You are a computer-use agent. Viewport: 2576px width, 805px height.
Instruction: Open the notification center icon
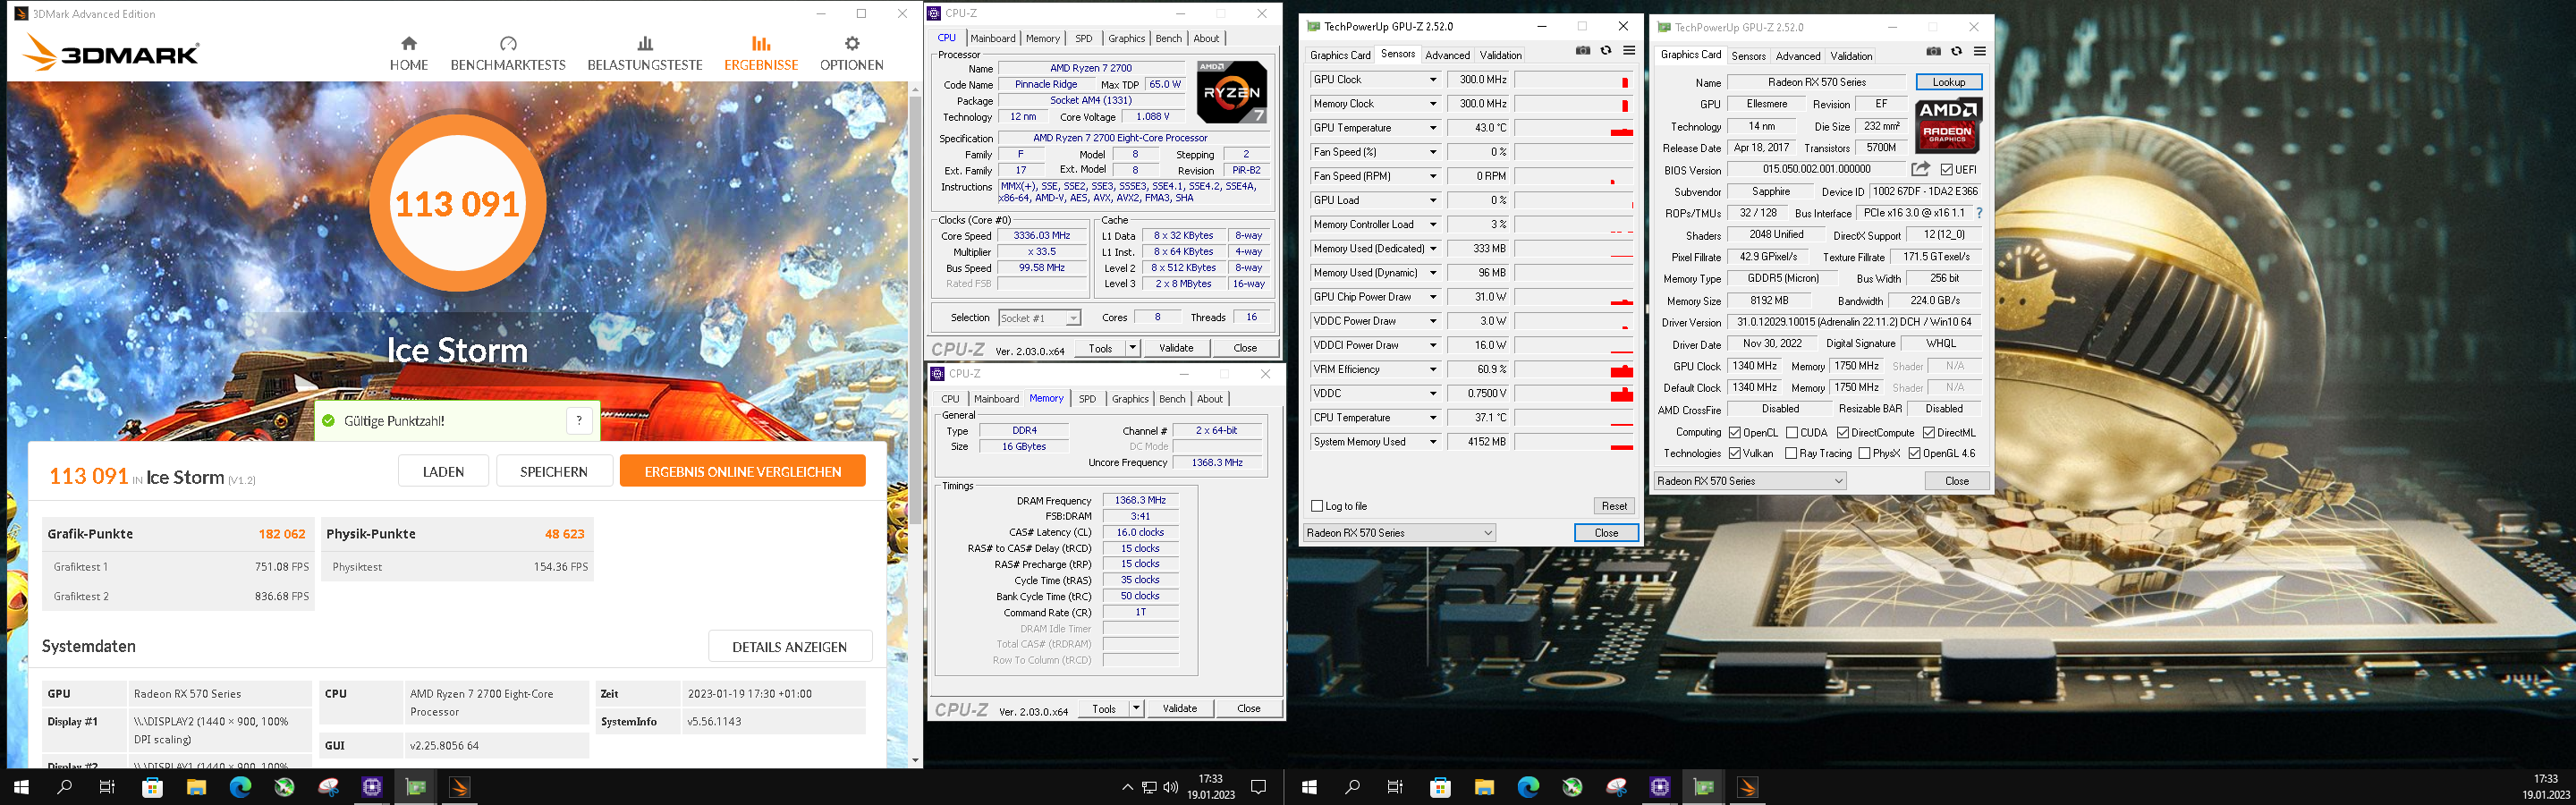(x=1259, y=787)
